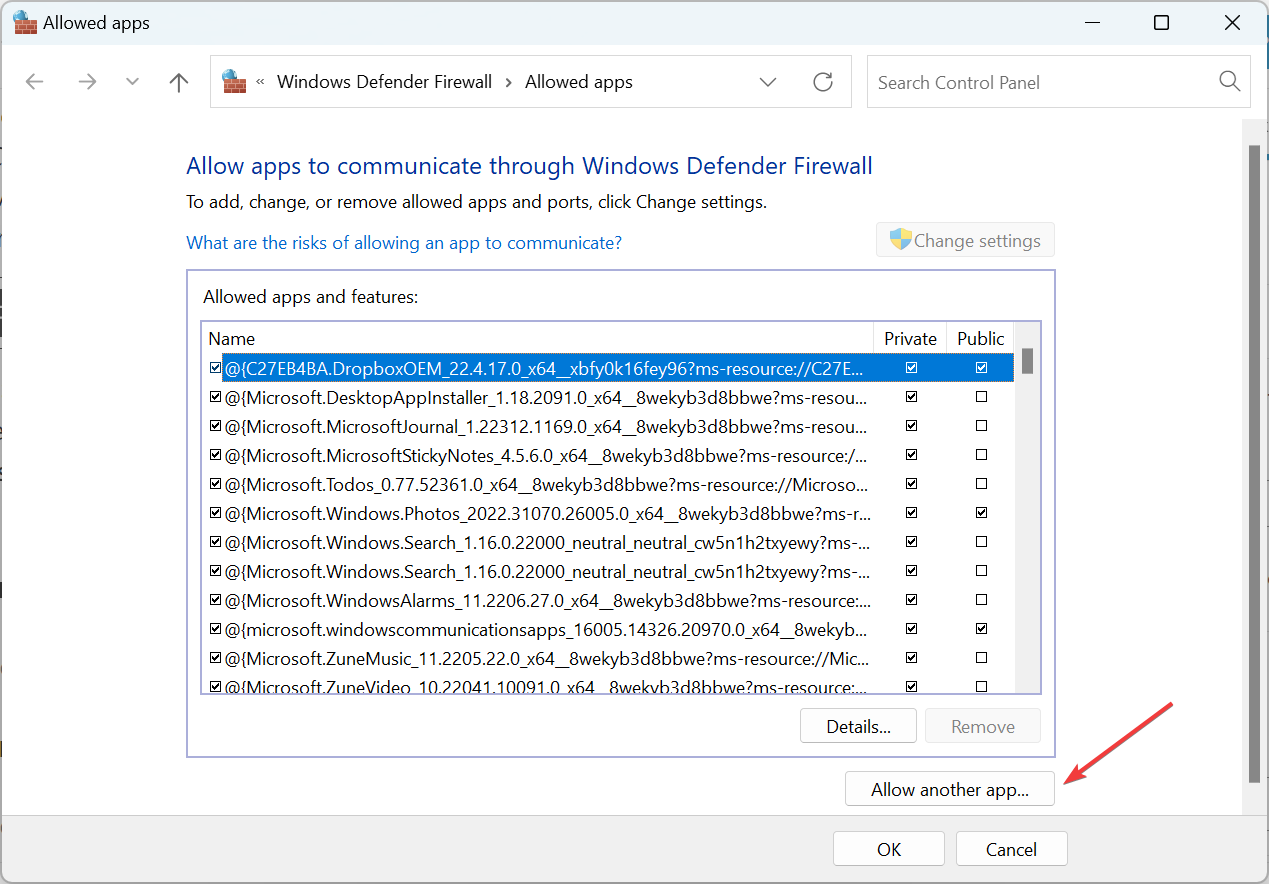Select the Microsoft.Windows.Photos row text
Image resolution: width=1269 pixels, height=884 pixels.
click(x=547, y=513)
